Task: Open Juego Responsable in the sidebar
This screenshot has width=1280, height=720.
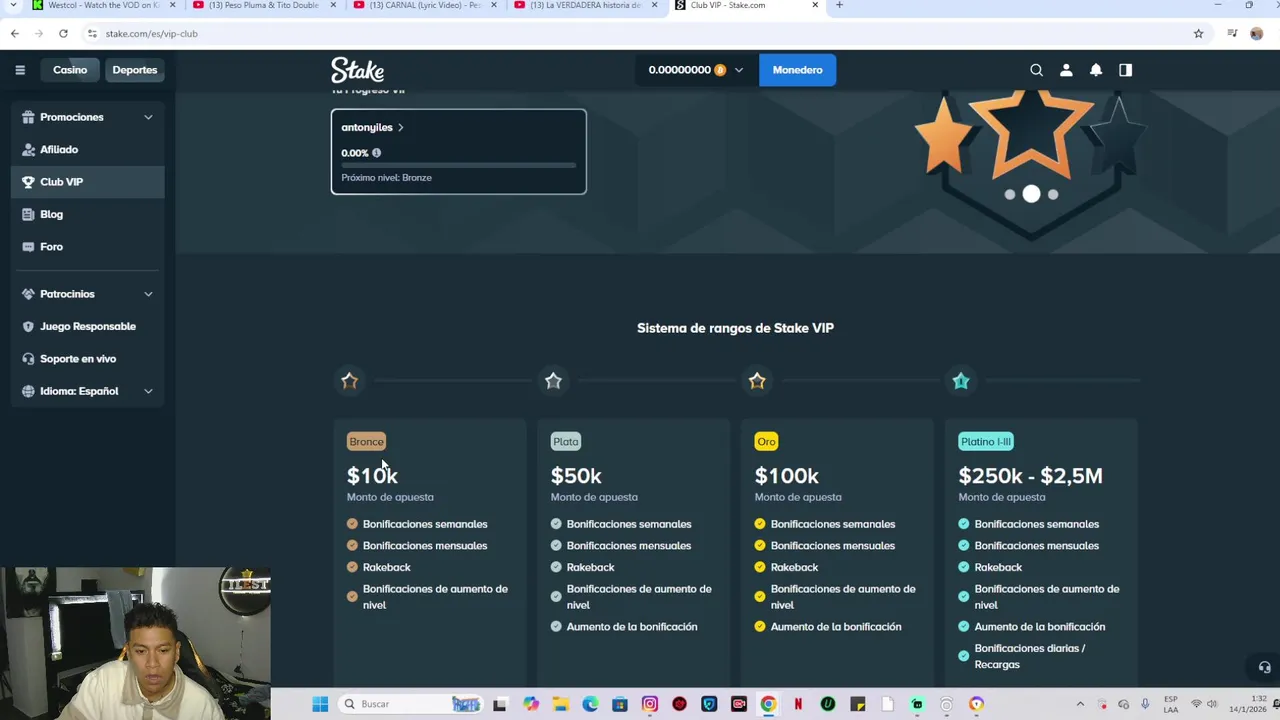Action: 88,326
